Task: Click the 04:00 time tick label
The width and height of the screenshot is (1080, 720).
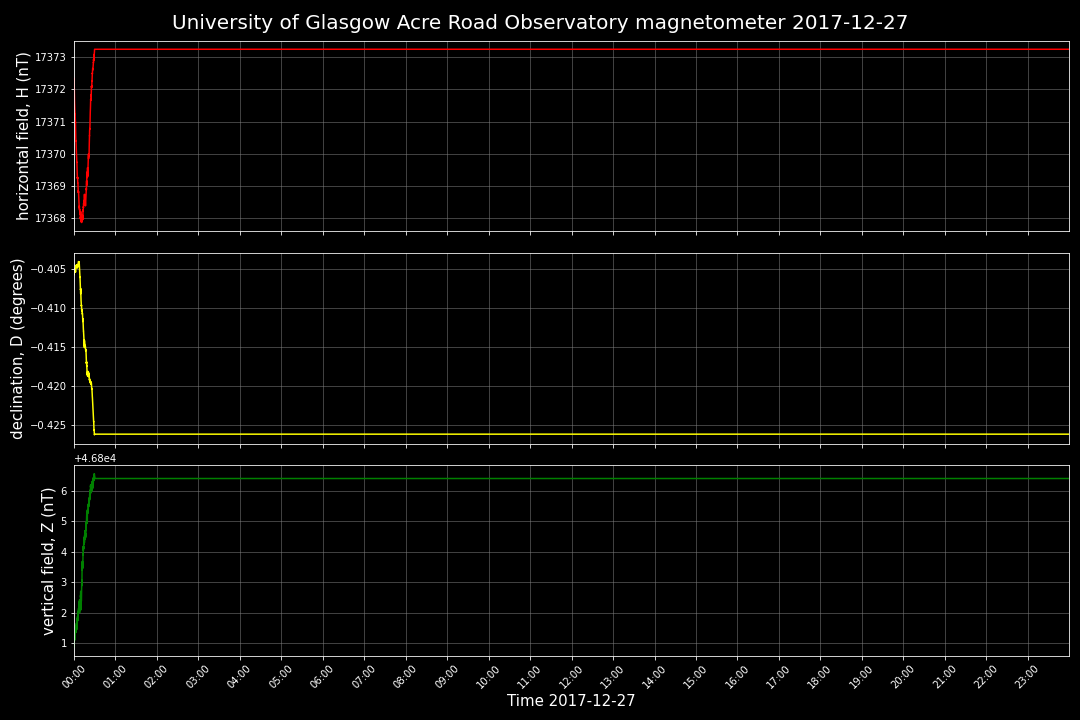Action: click(x=239, y=677)
